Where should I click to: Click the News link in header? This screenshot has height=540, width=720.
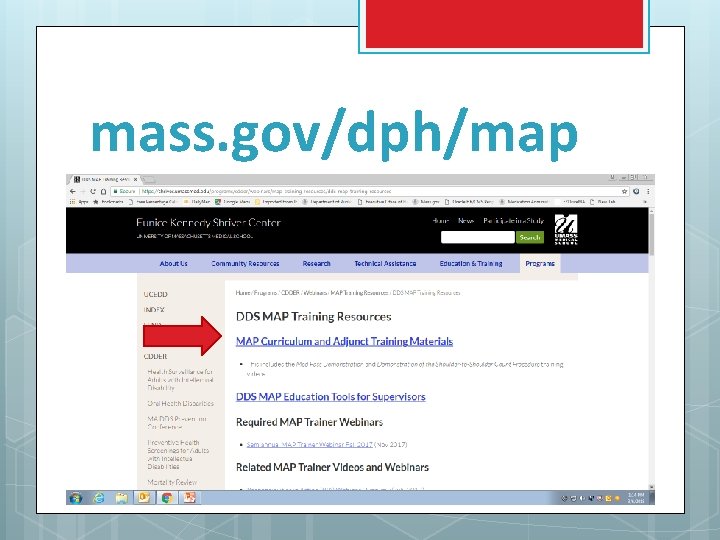[466, 221]
